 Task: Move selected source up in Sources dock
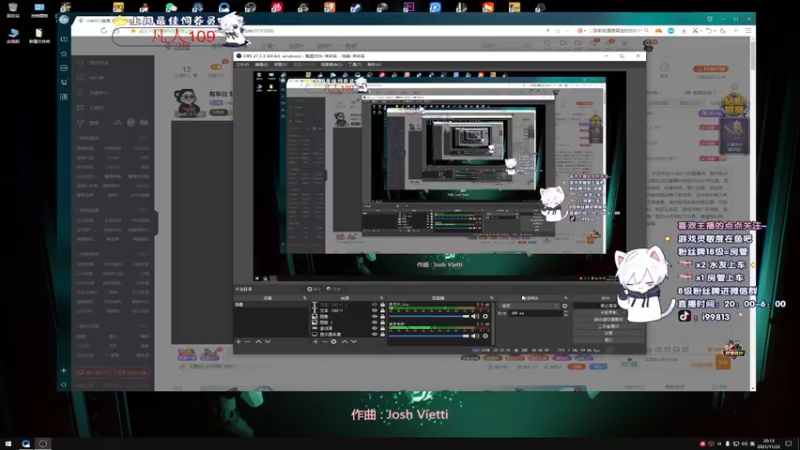[344, 341]
